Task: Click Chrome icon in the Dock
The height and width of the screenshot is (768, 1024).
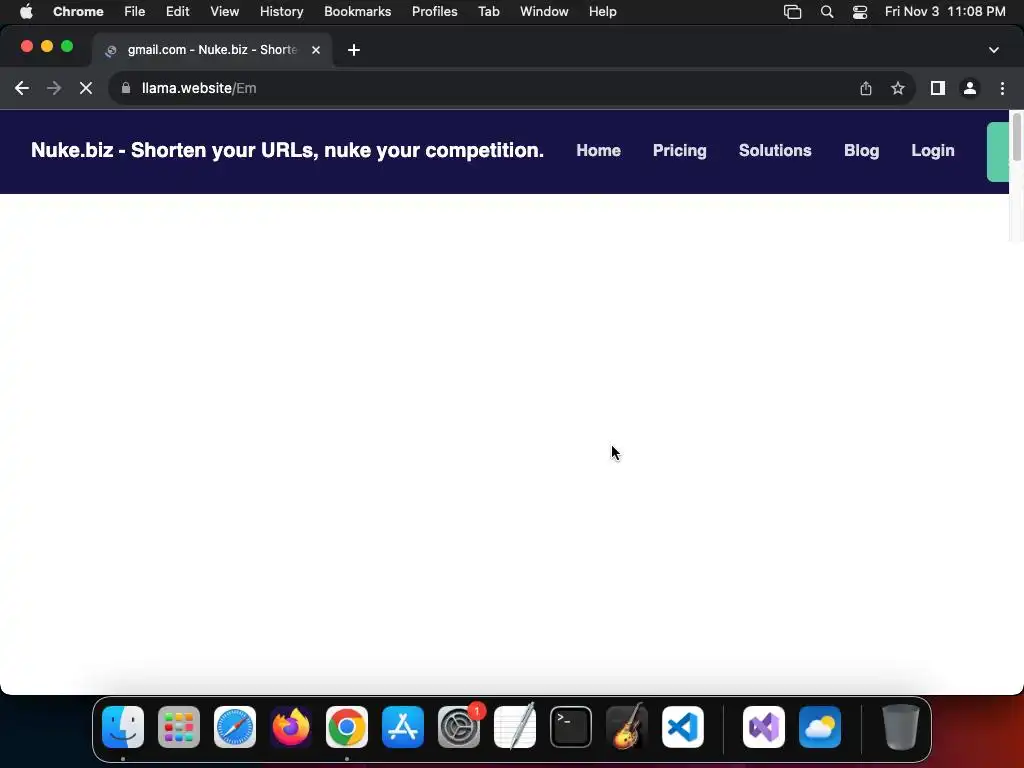Action: coord(347,727)
